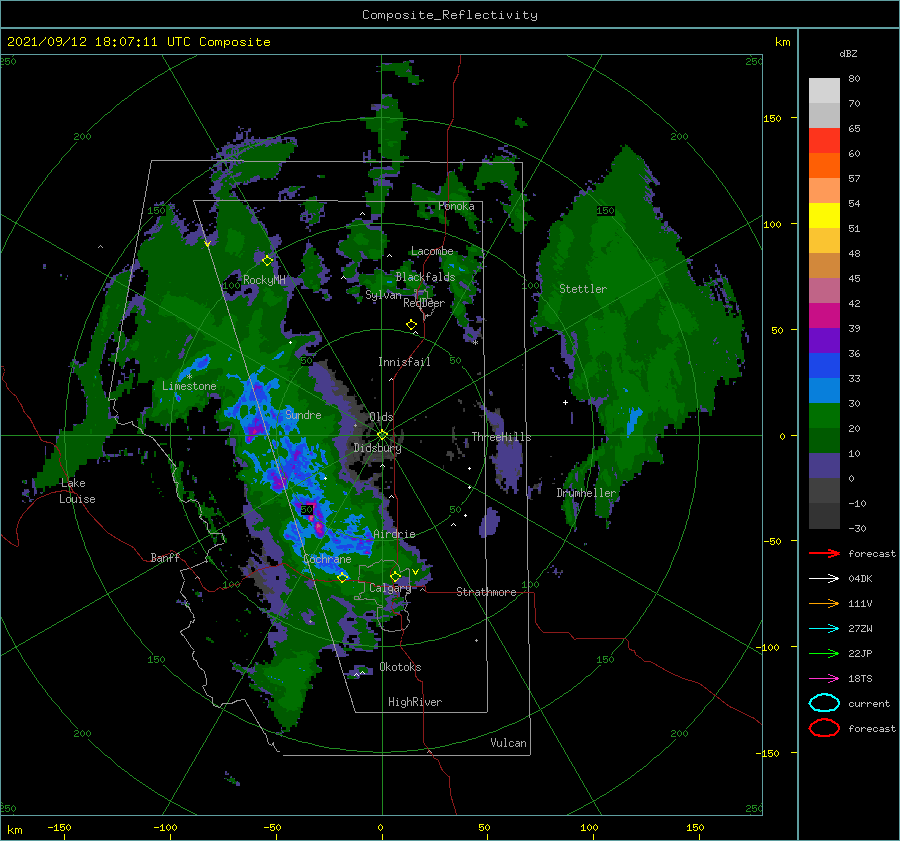Click the red forecast ellipse icon
The width and height of the screenshot is (900, 841).
824,728
